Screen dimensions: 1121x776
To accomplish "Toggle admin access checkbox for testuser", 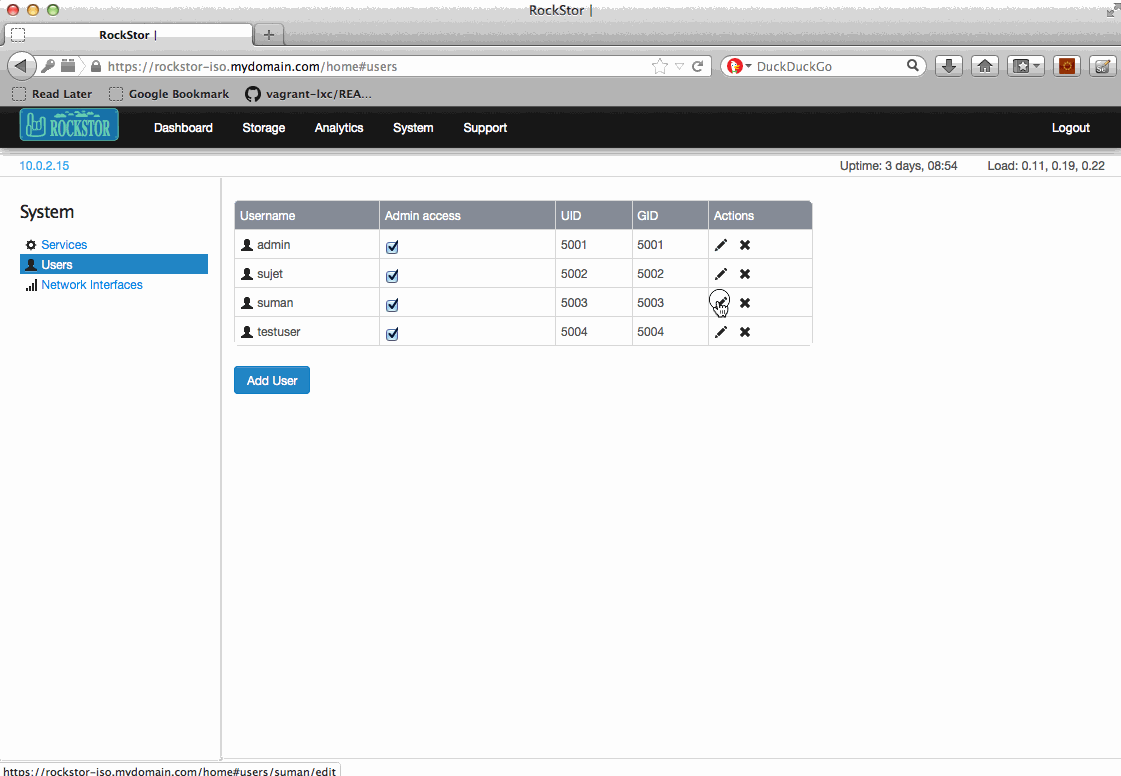I will click(392, 334).
